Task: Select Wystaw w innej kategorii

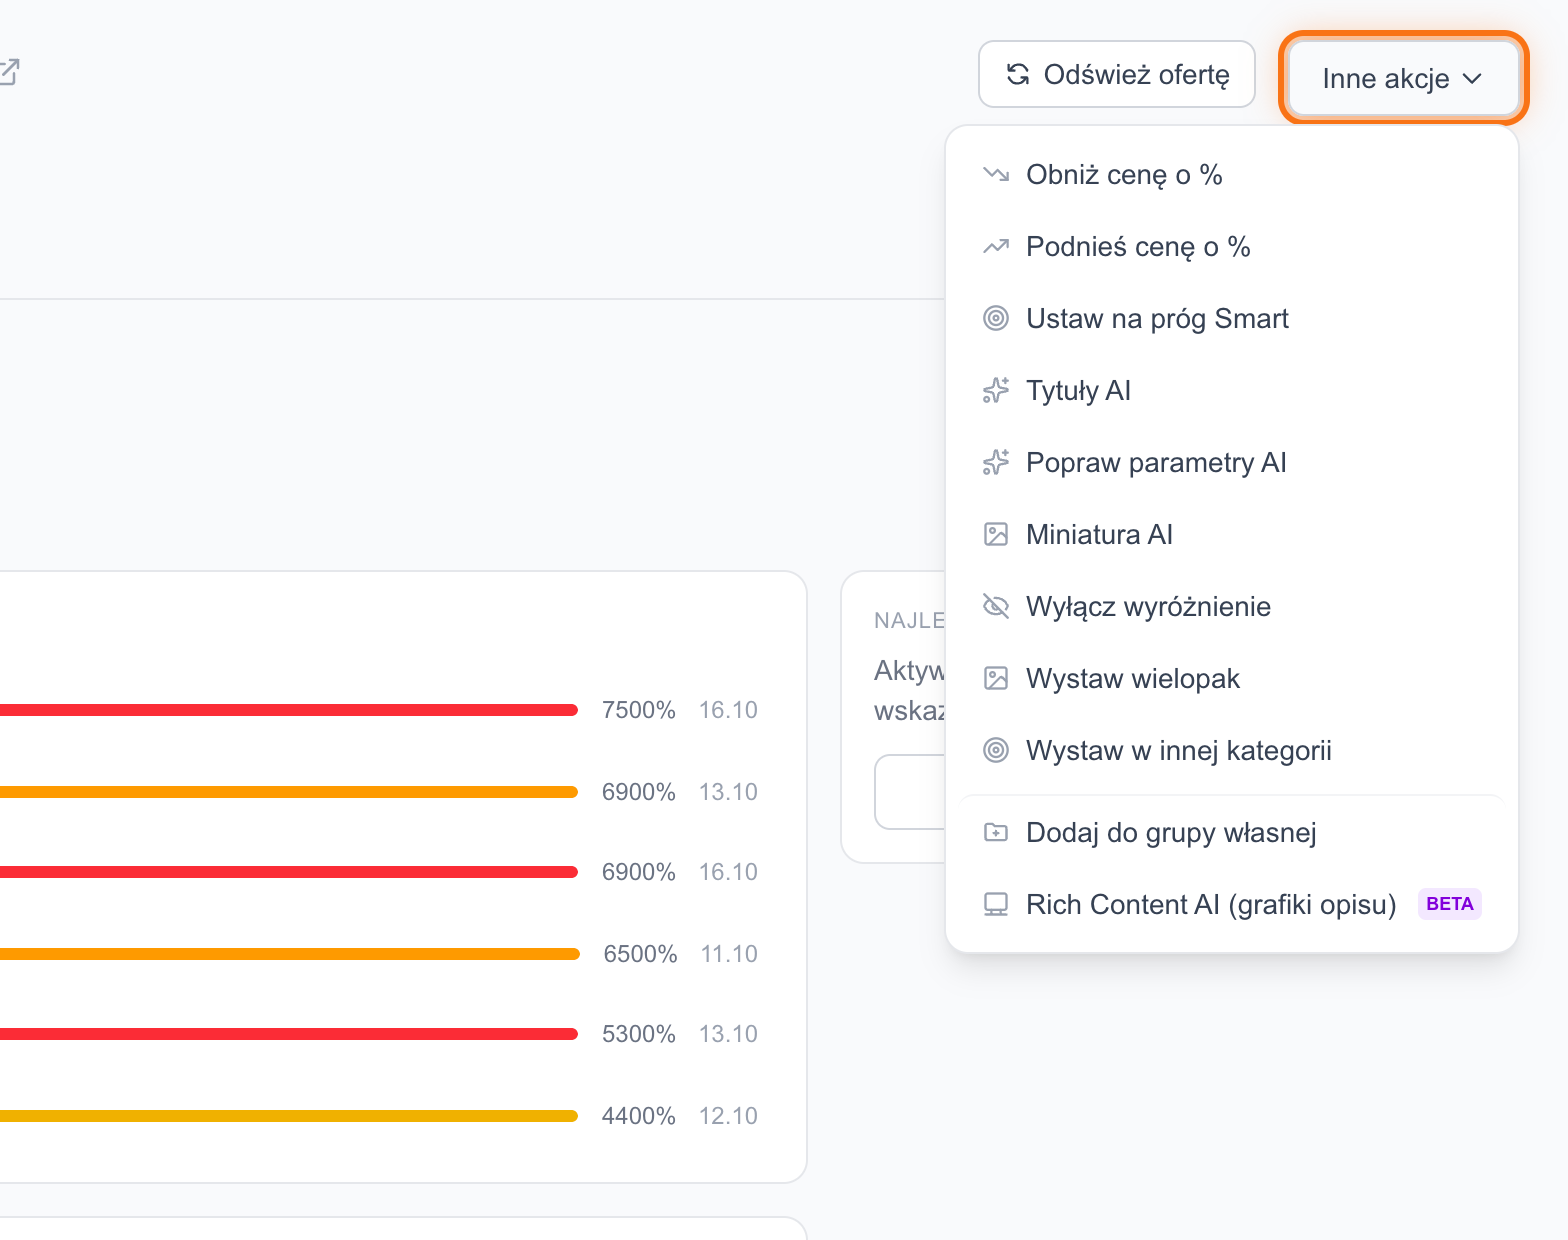Action: click(1232, 751)
